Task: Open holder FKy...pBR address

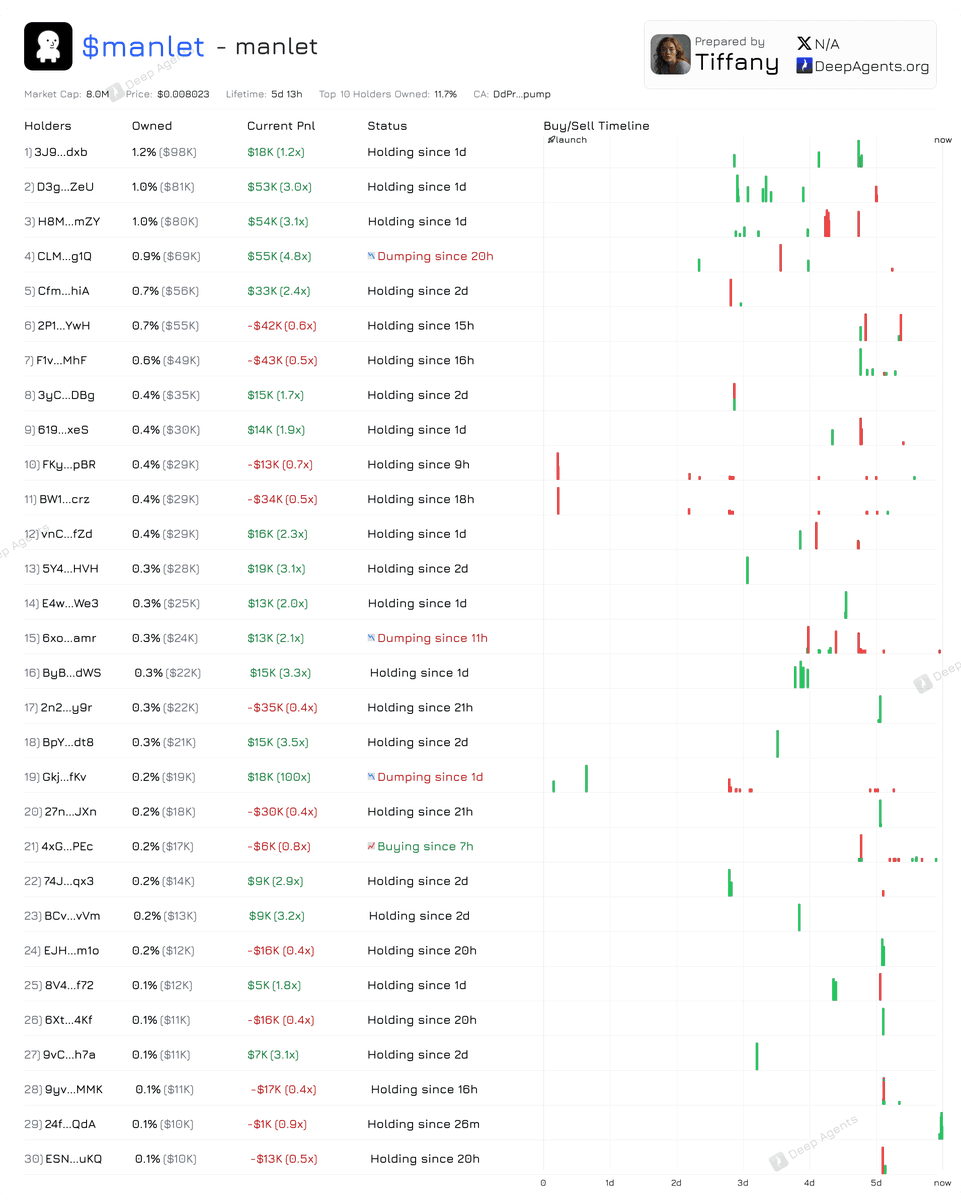Action: click(69, 465)
